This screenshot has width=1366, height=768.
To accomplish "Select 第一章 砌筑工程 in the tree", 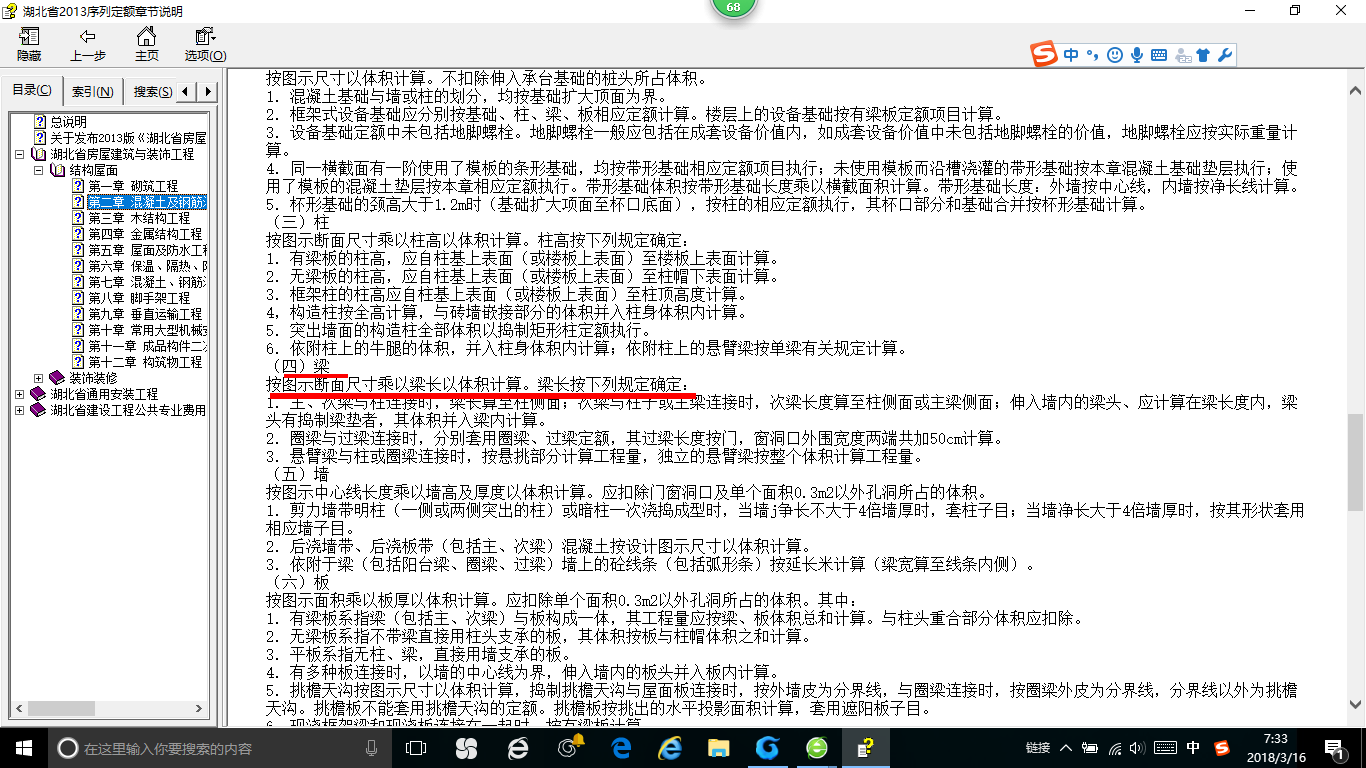I will pos(133,186).
